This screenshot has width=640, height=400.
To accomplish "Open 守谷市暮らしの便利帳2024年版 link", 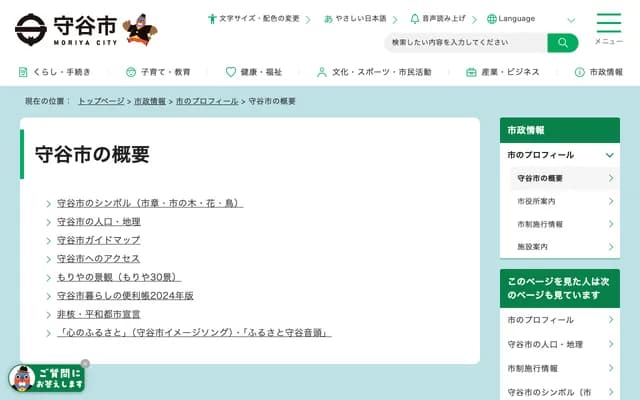I will point(125,296).
